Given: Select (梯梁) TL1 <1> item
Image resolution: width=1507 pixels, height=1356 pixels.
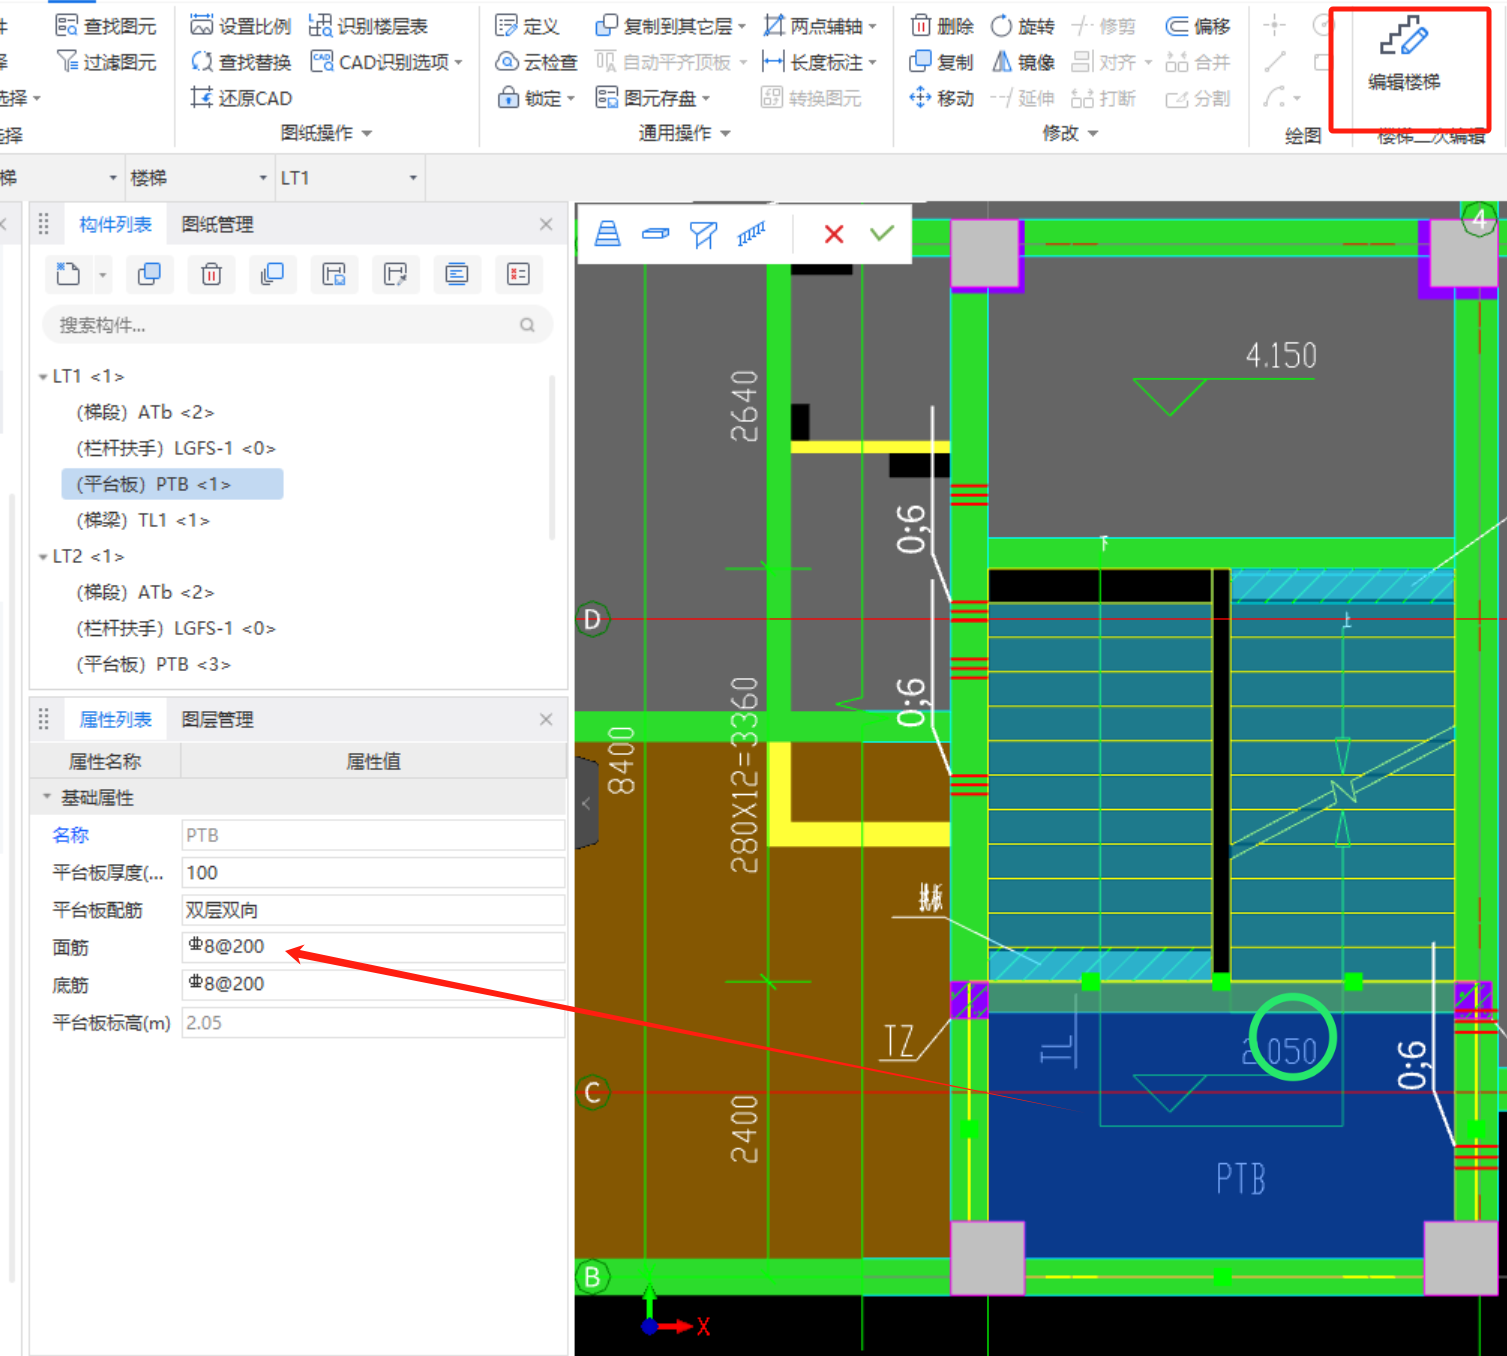Looking at the screenshot, I should 143,520.
